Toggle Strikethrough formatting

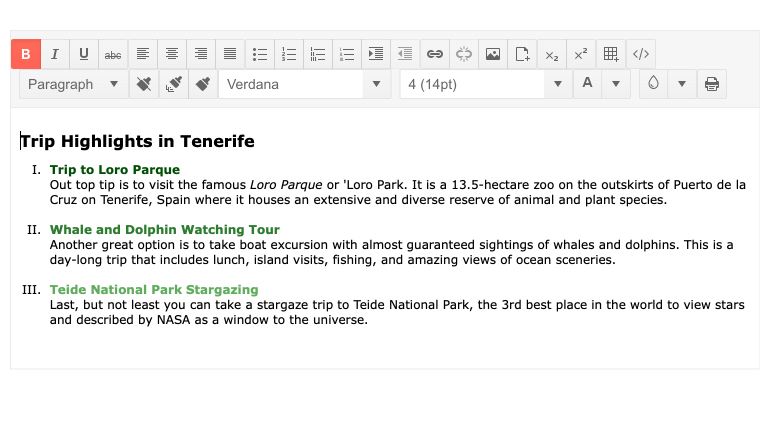tap(113, 54)
